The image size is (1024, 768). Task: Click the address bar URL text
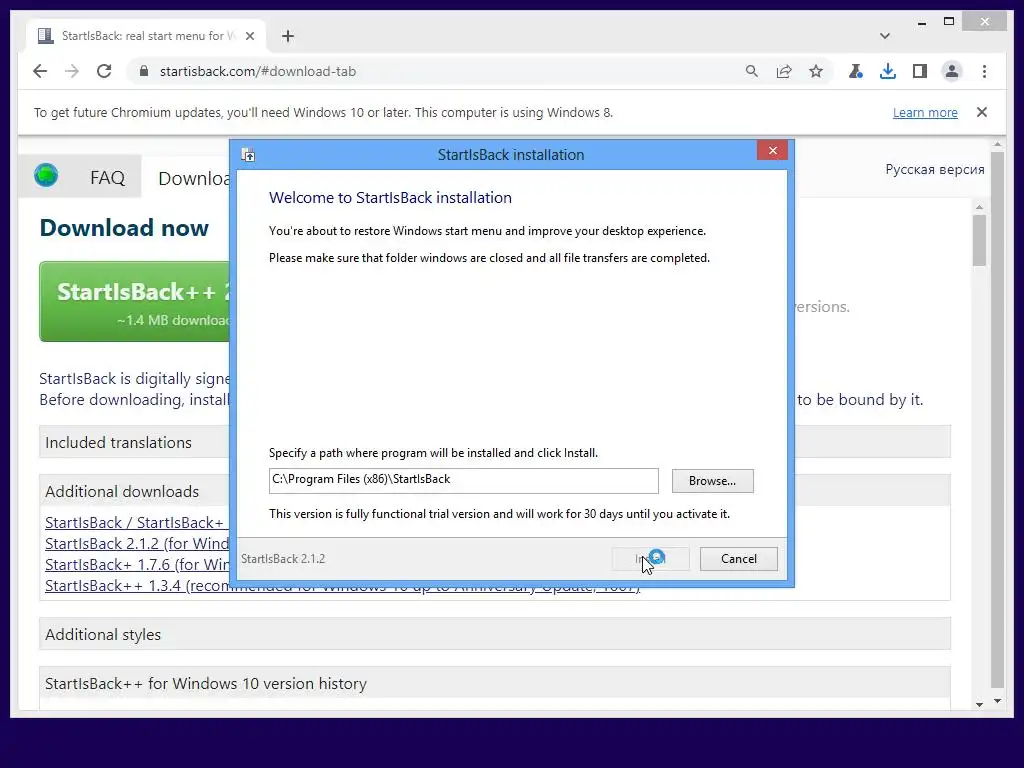click(x=258, y=71)
